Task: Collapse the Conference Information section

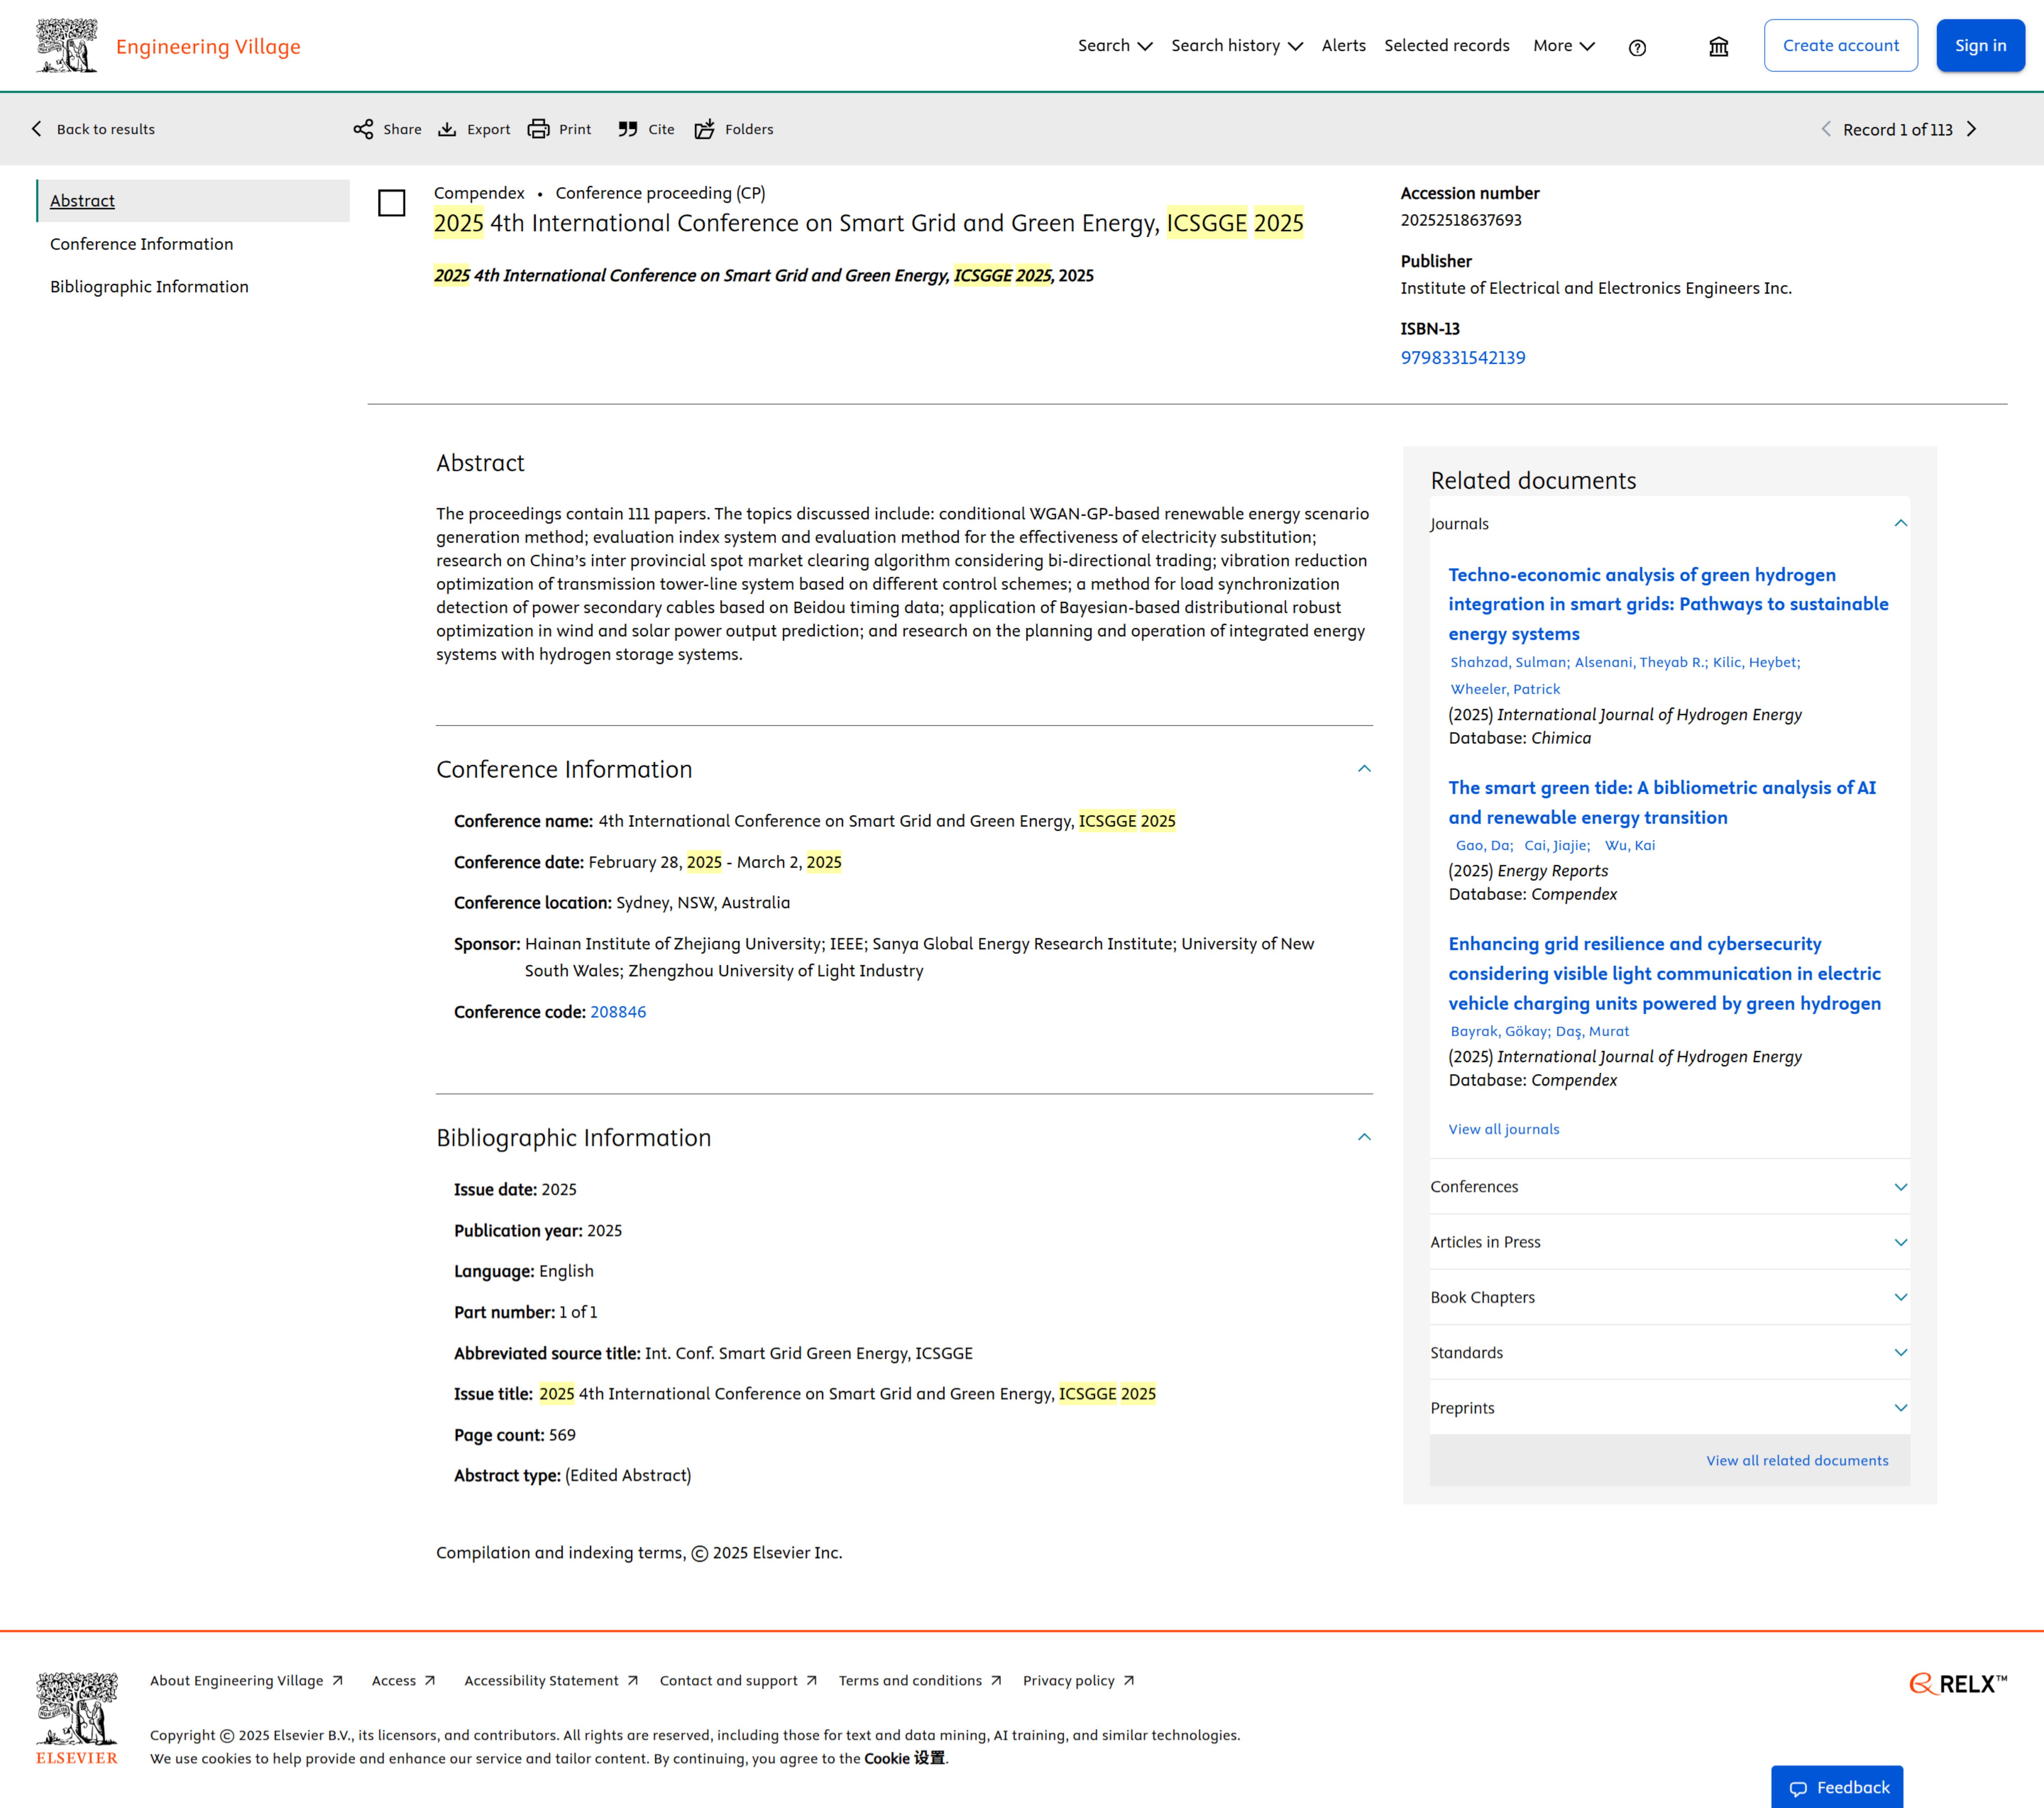Action: (1364, 769)
